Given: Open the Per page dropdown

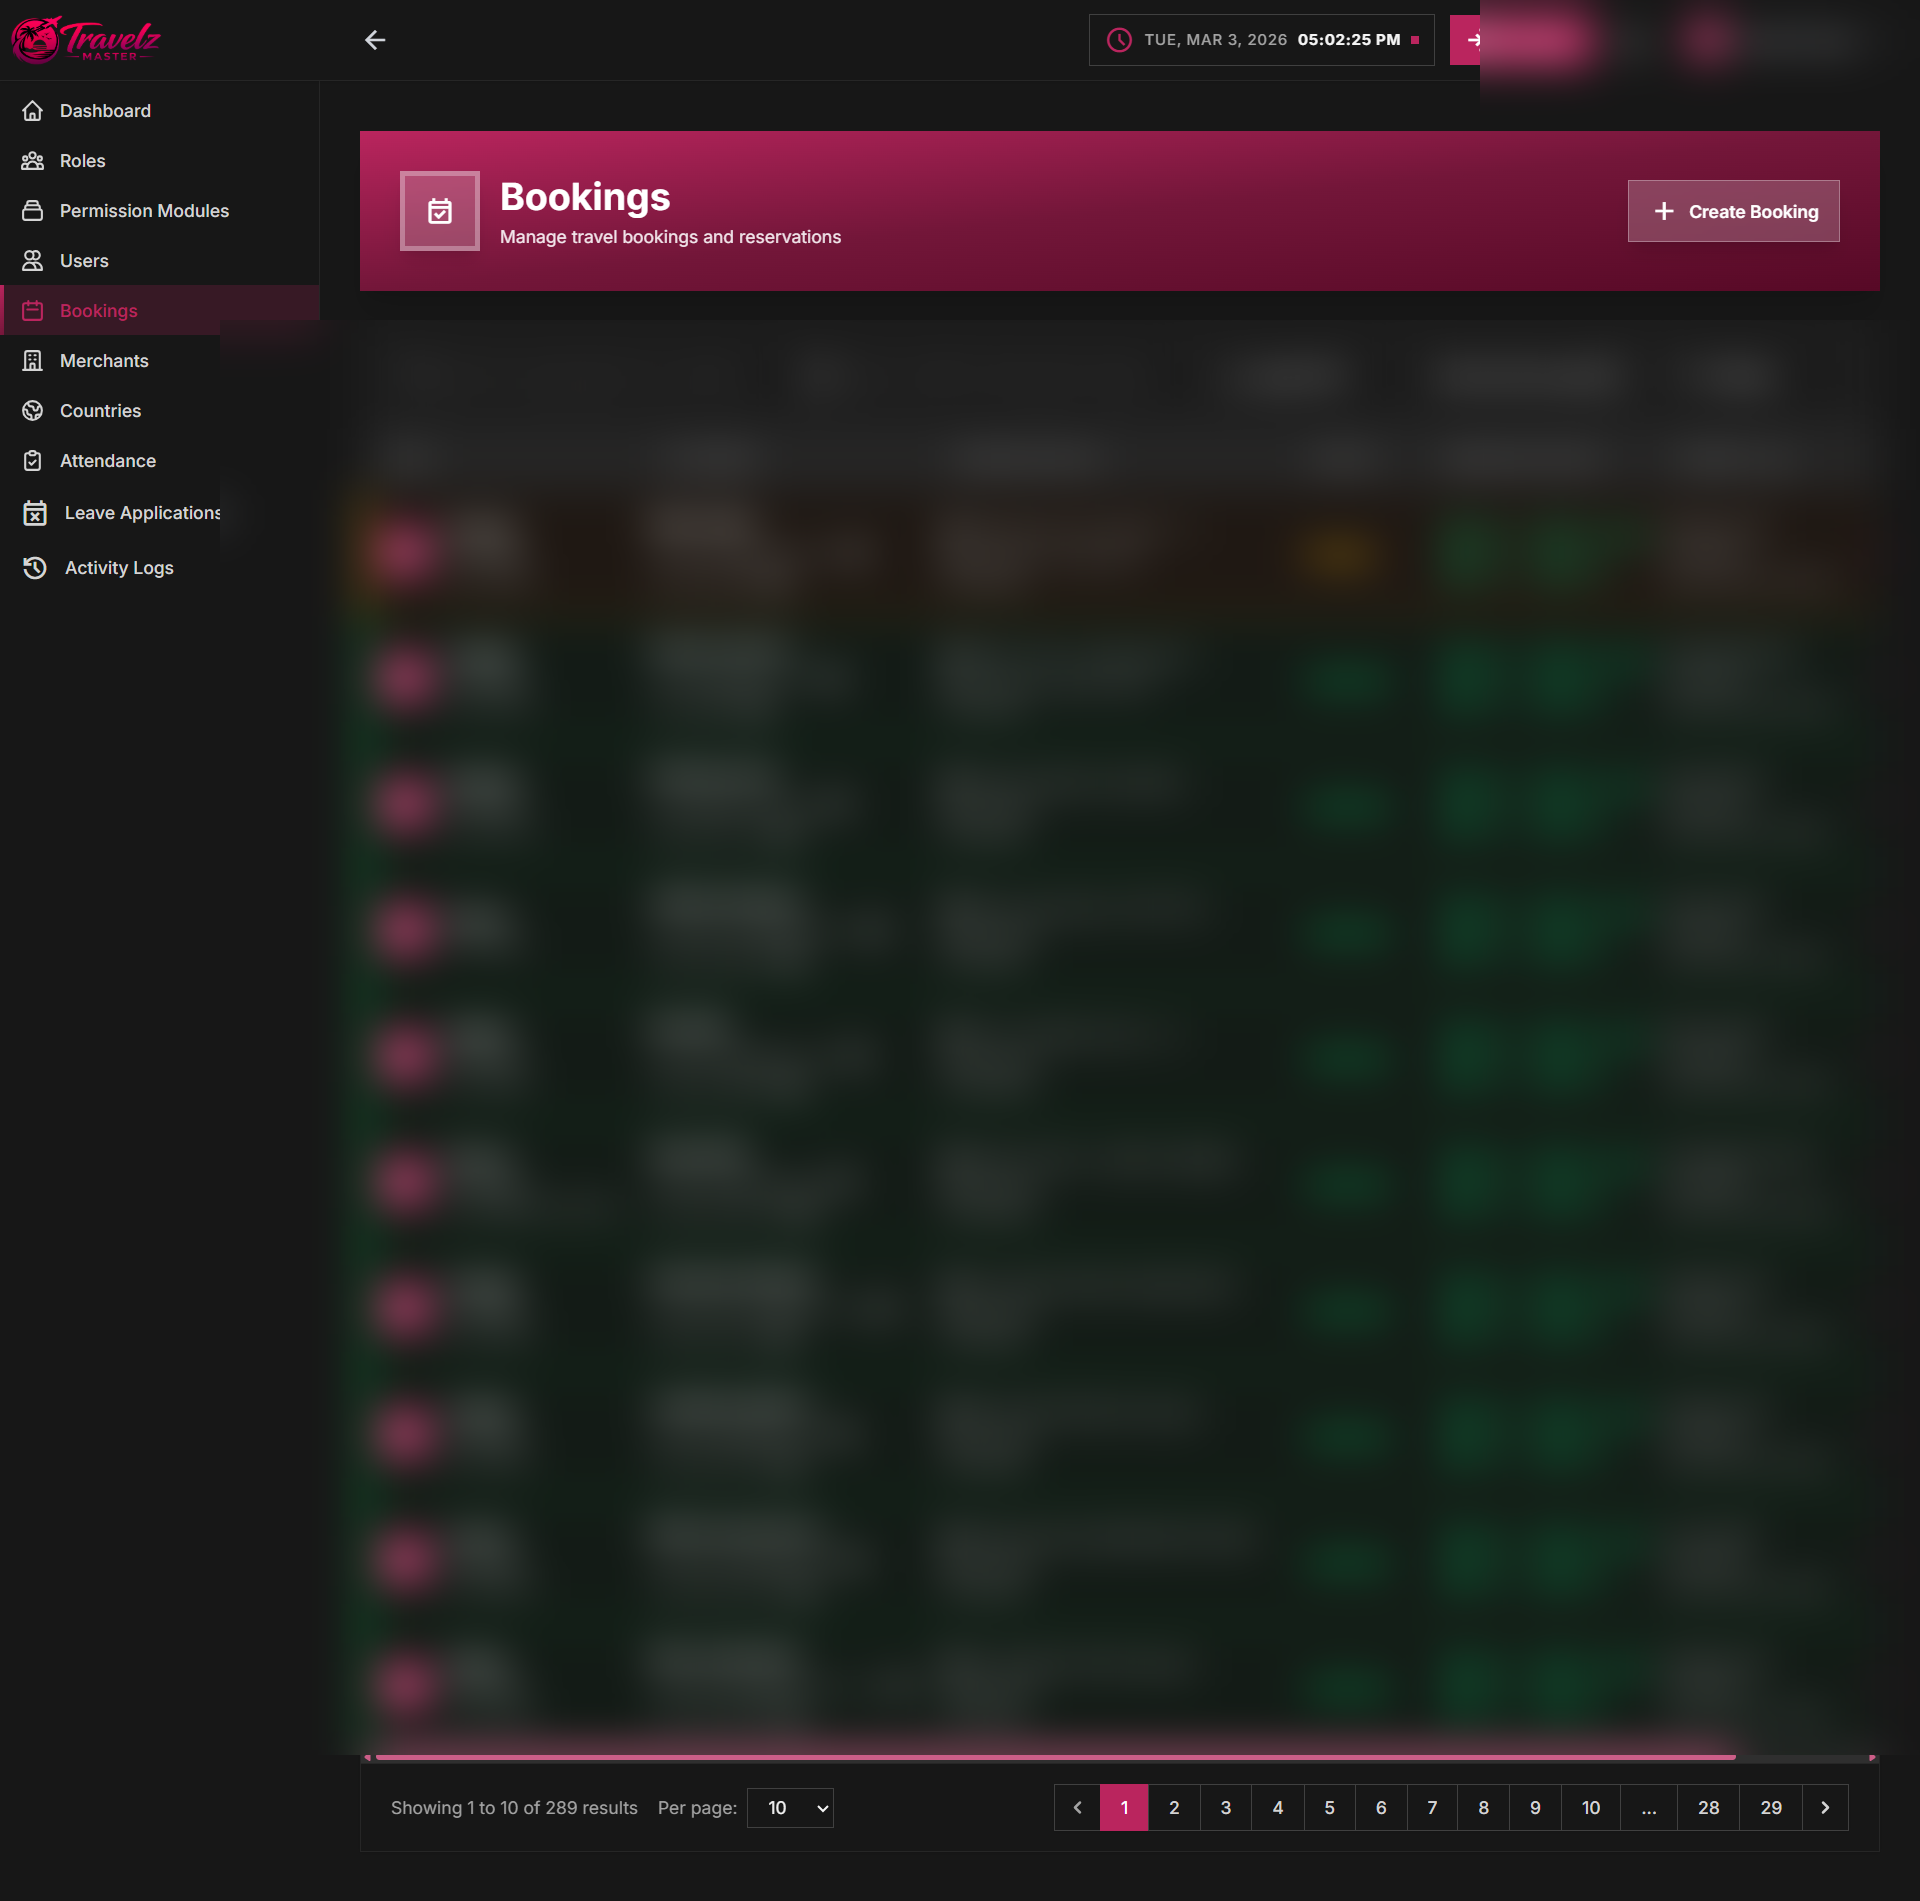Looking at the screenshot, I should tap(790, 1808).
